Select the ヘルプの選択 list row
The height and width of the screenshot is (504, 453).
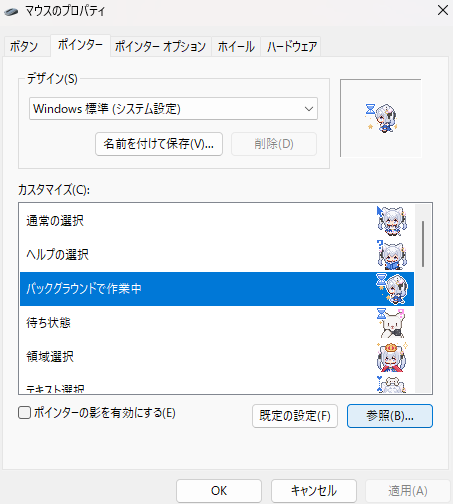point(217,255)
